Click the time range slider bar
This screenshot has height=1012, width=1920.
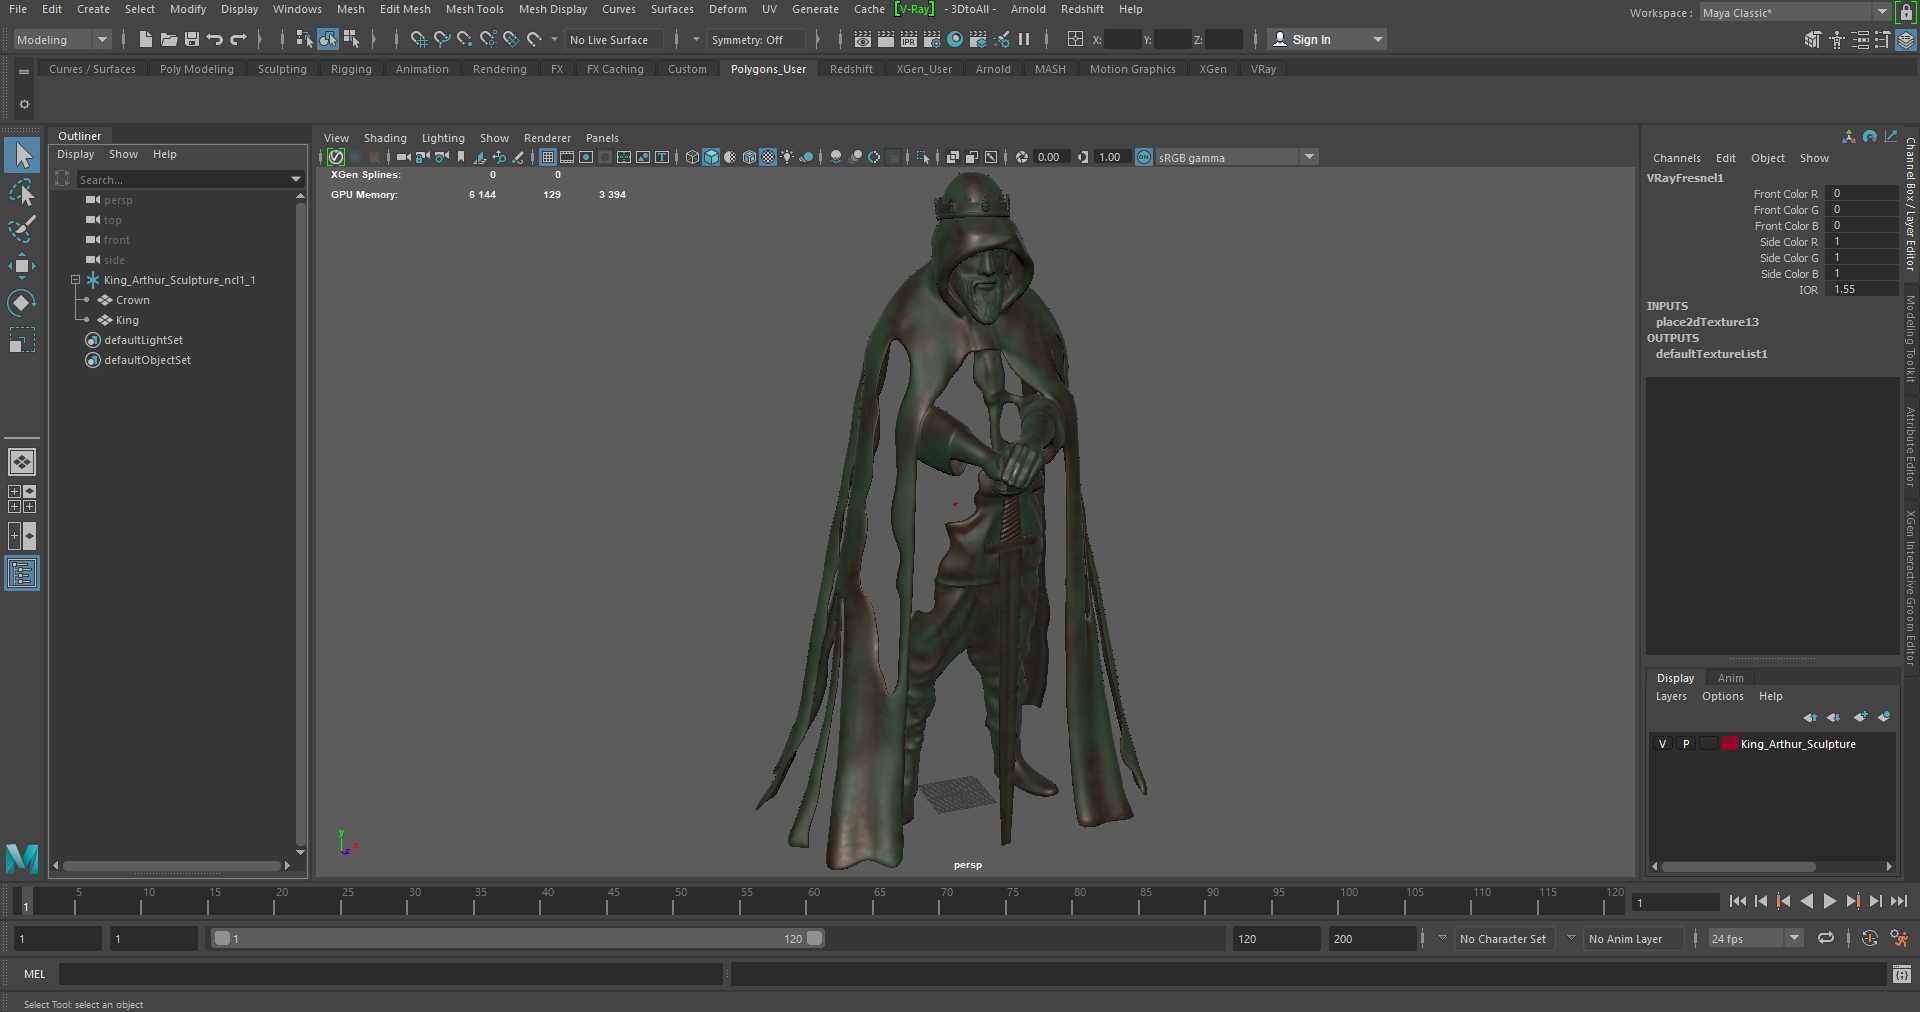(518, 938)
